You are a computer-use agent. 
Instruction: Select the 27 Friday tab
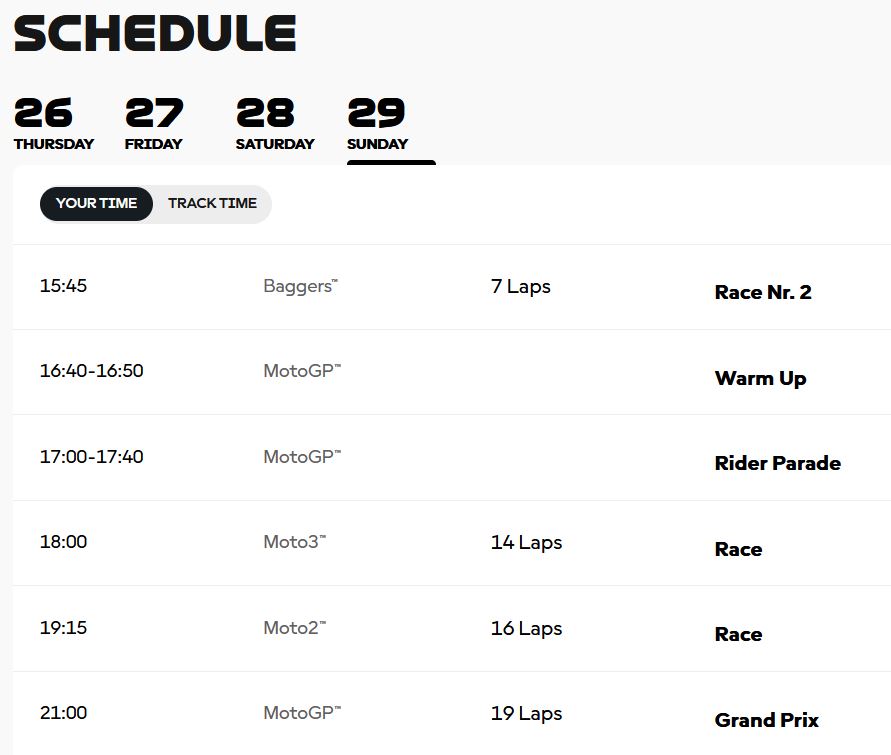coord(154,124)
